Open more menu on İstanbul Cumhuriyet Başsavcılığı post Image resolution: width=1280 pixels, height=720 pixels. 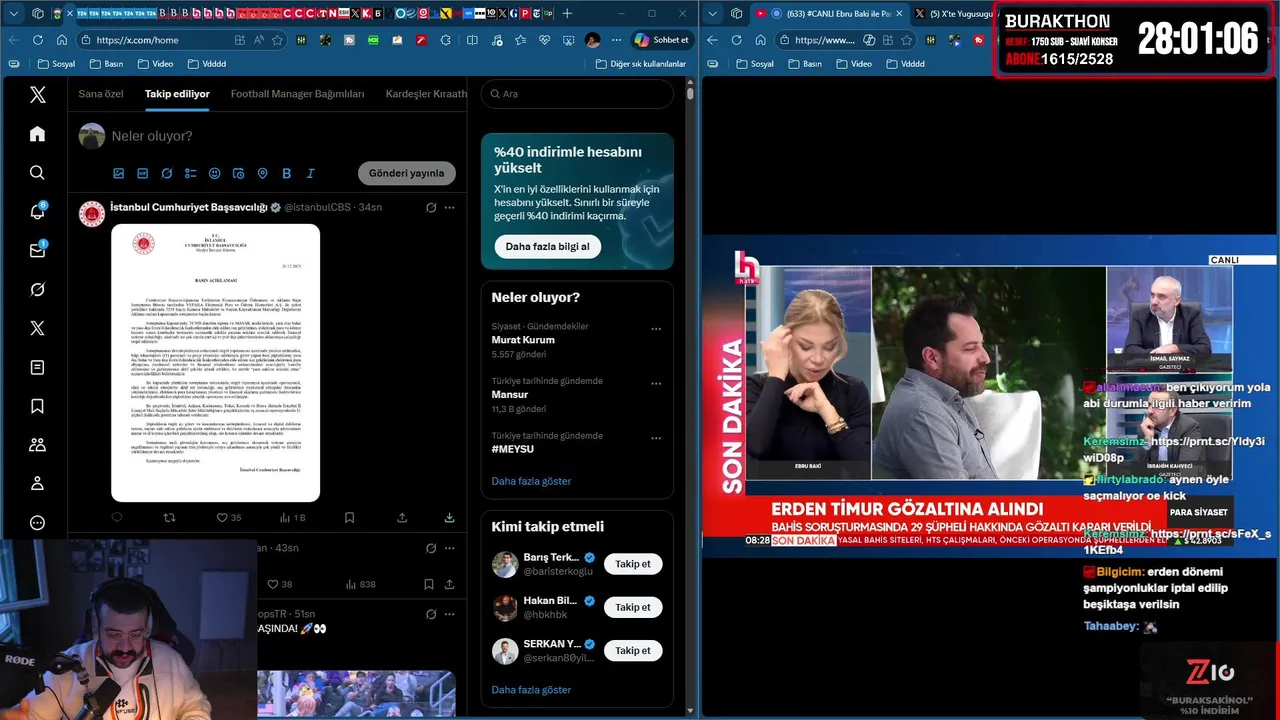[450, 207]
